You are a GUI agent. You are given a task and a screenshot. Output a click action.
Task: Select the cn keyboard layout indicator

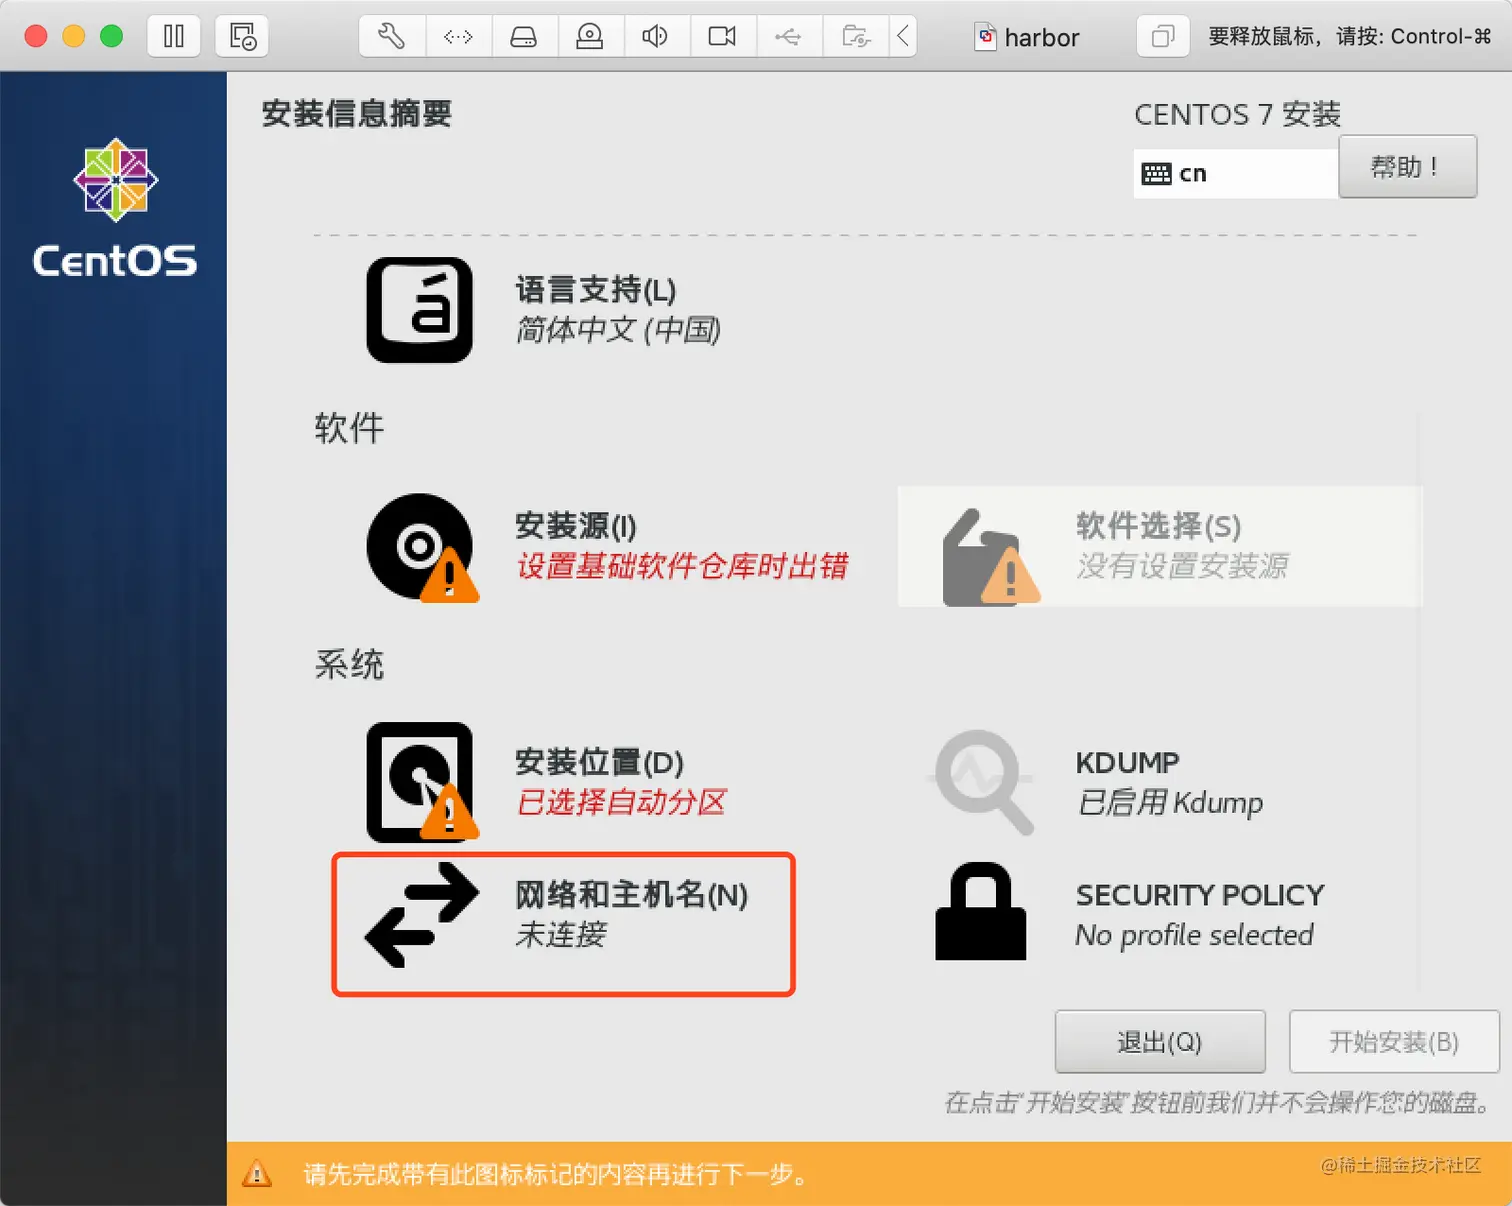(1236, 174)
